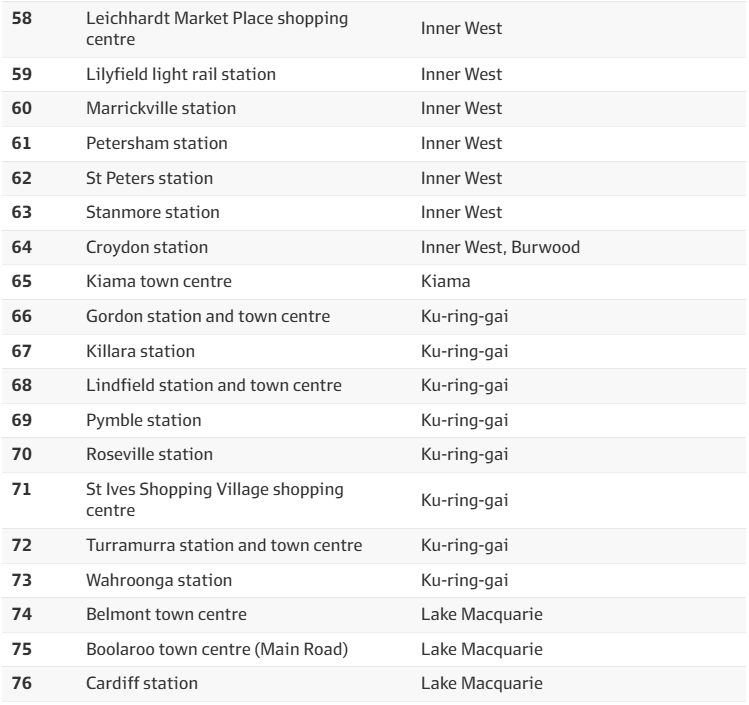
Task: Click Turramurra station and town centre
Action: [x=224, y=545]
